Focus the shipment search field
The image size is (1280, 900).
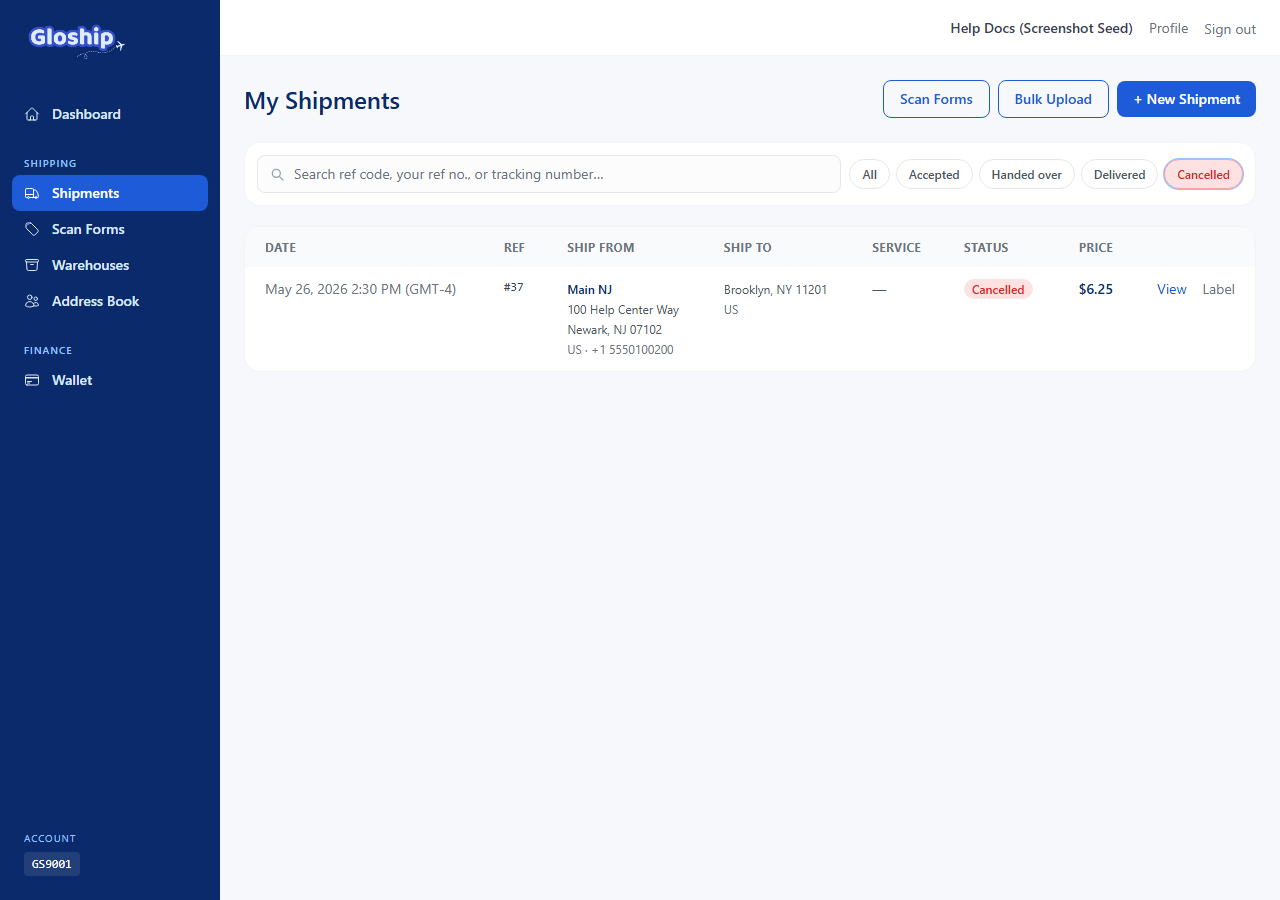549,174
